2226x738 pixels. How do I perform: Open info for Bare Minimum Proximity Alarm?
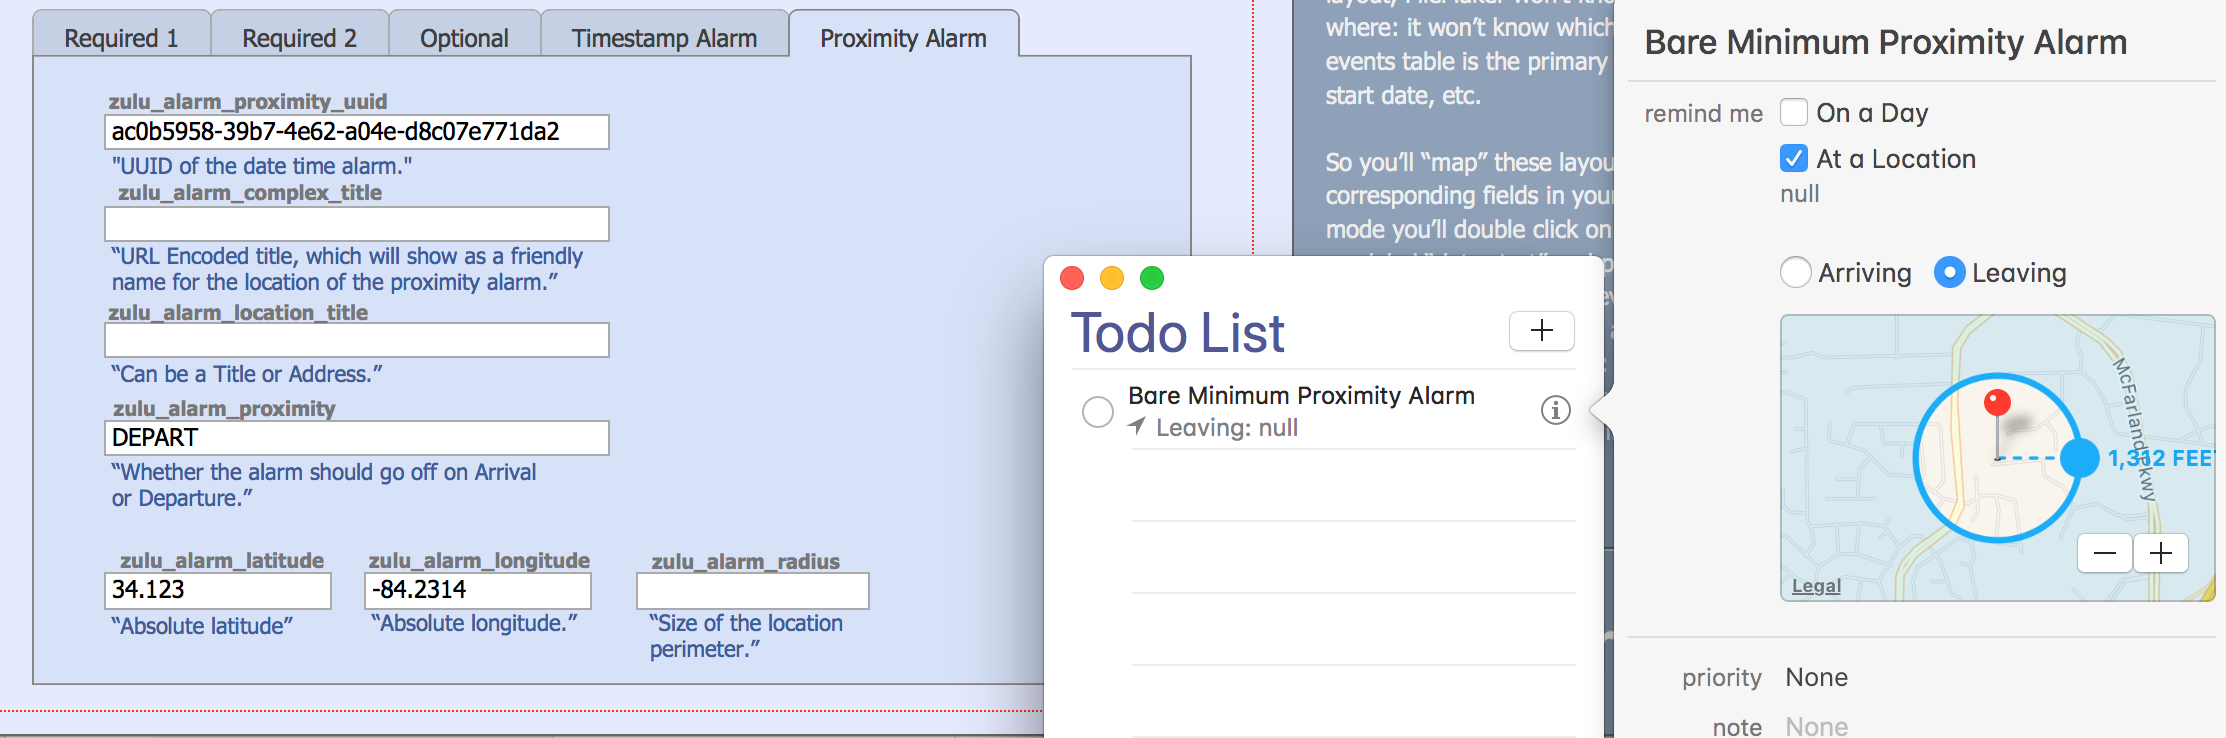click(1555, 410)
